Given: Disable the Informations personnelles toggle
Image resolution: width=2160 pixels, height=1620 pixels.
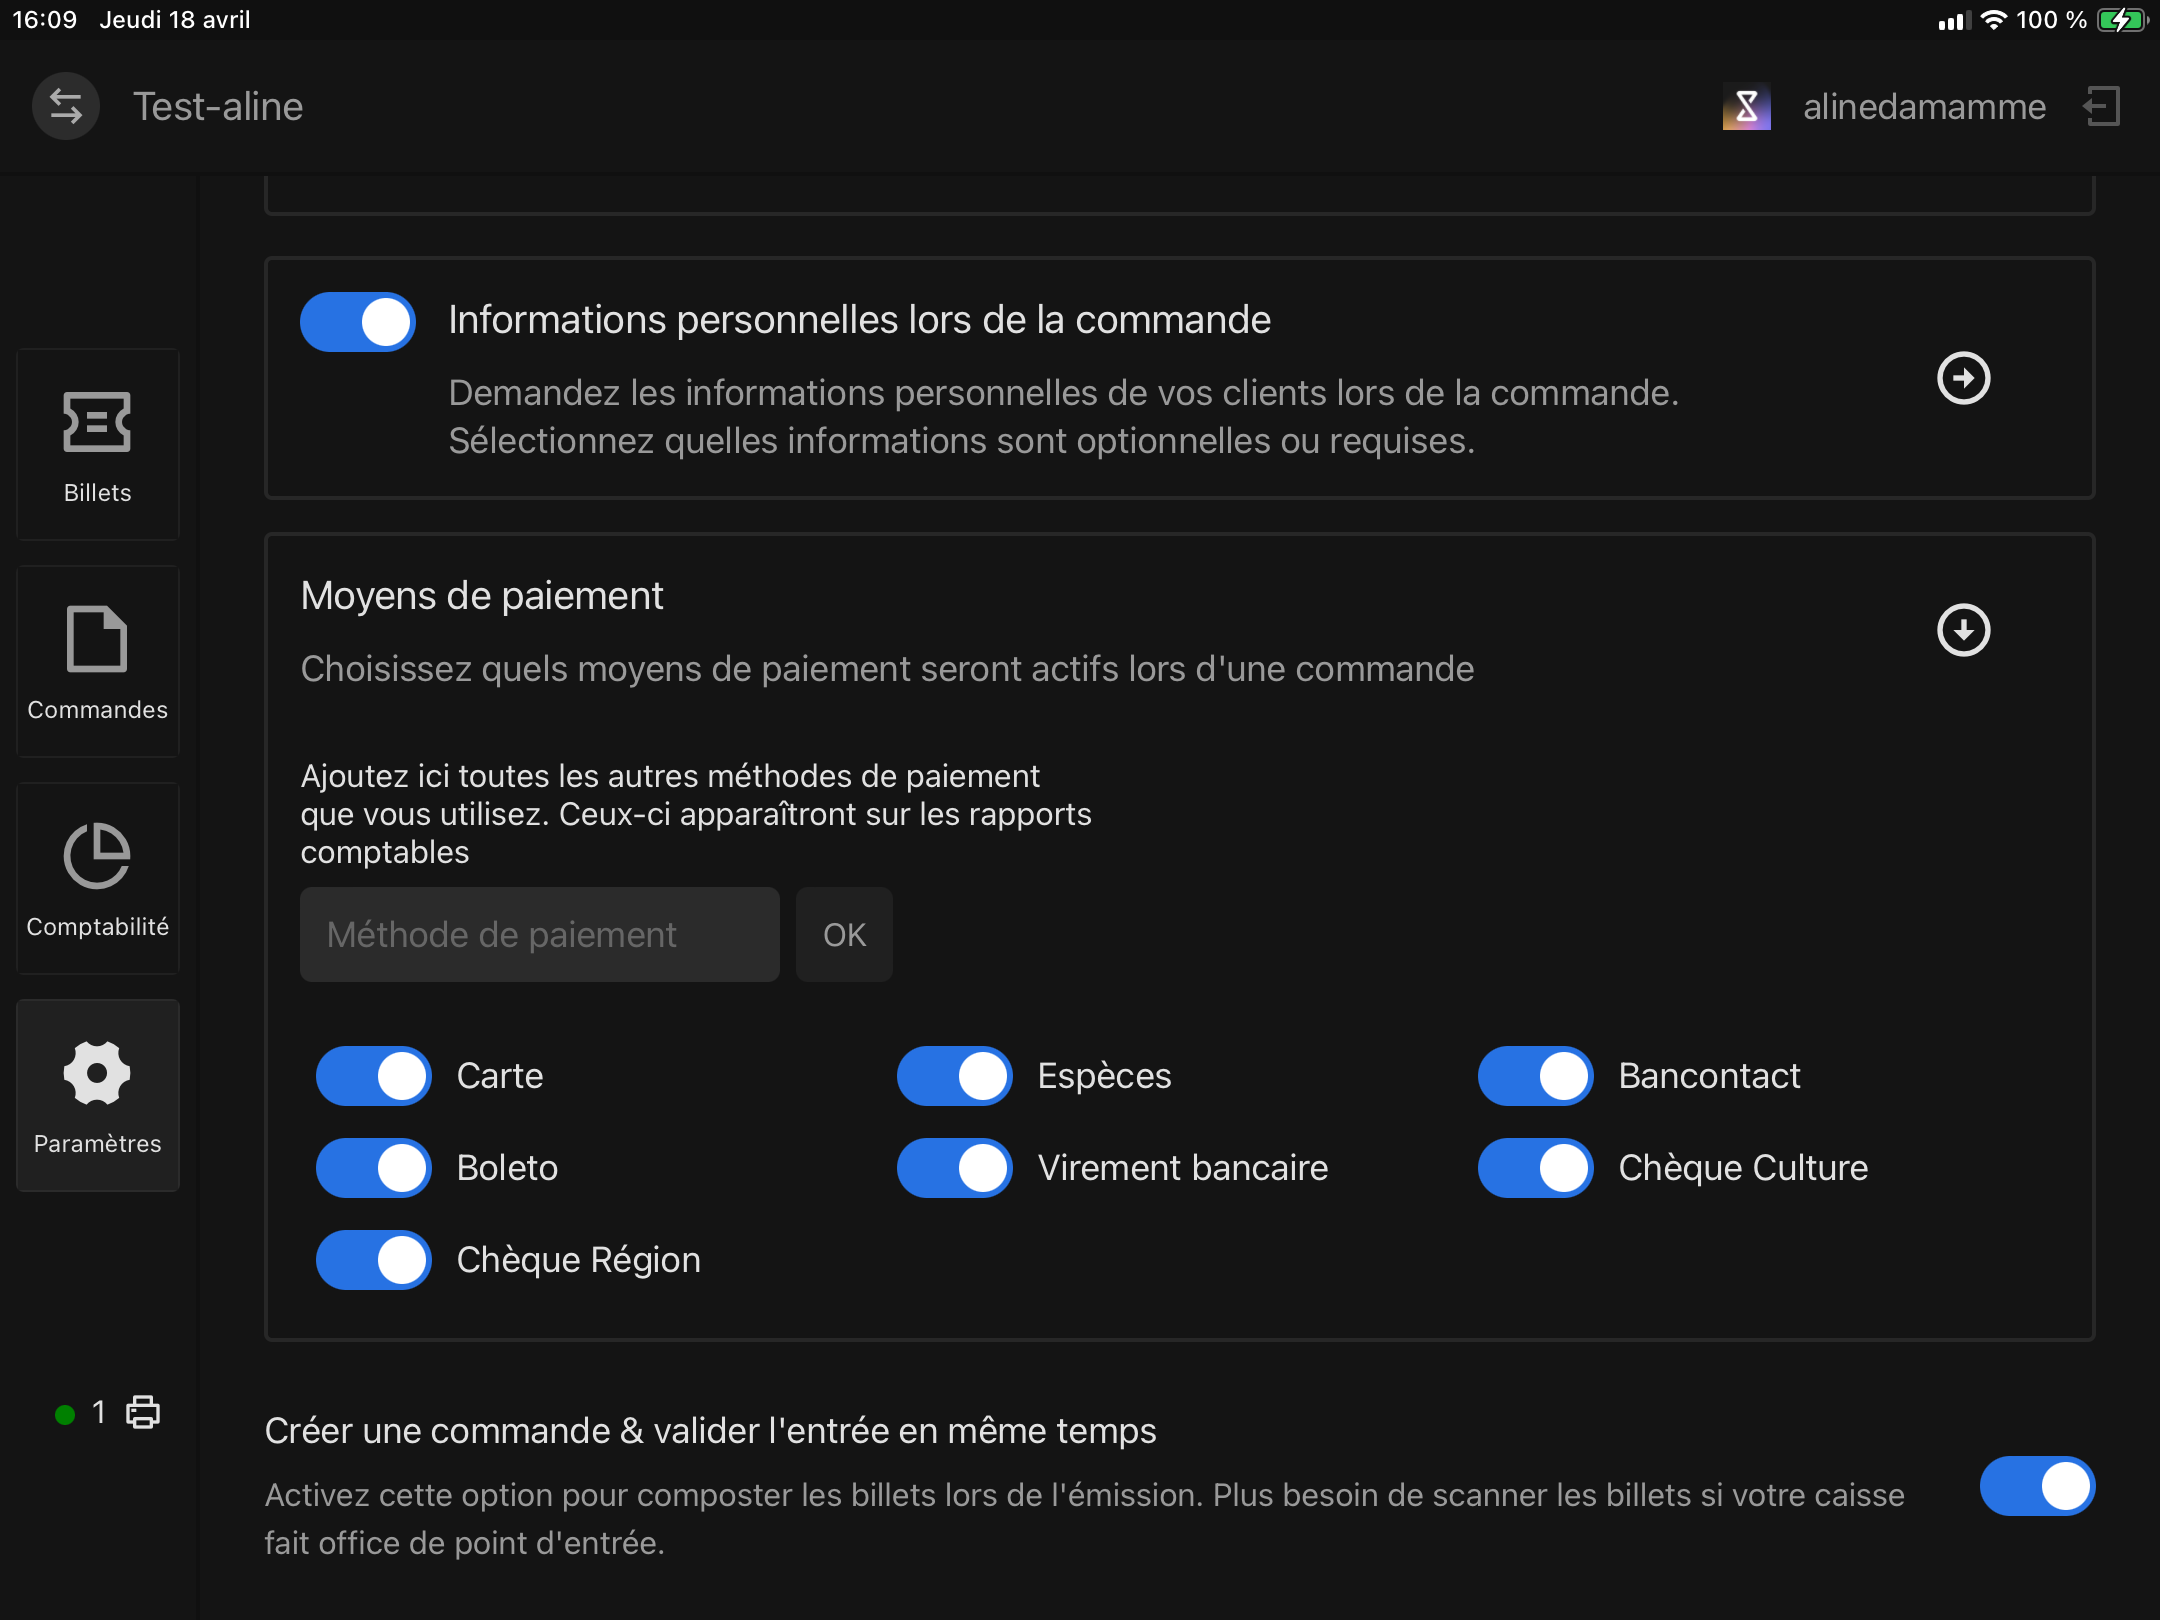Looking at the screenshot, I should click(358, 322).
